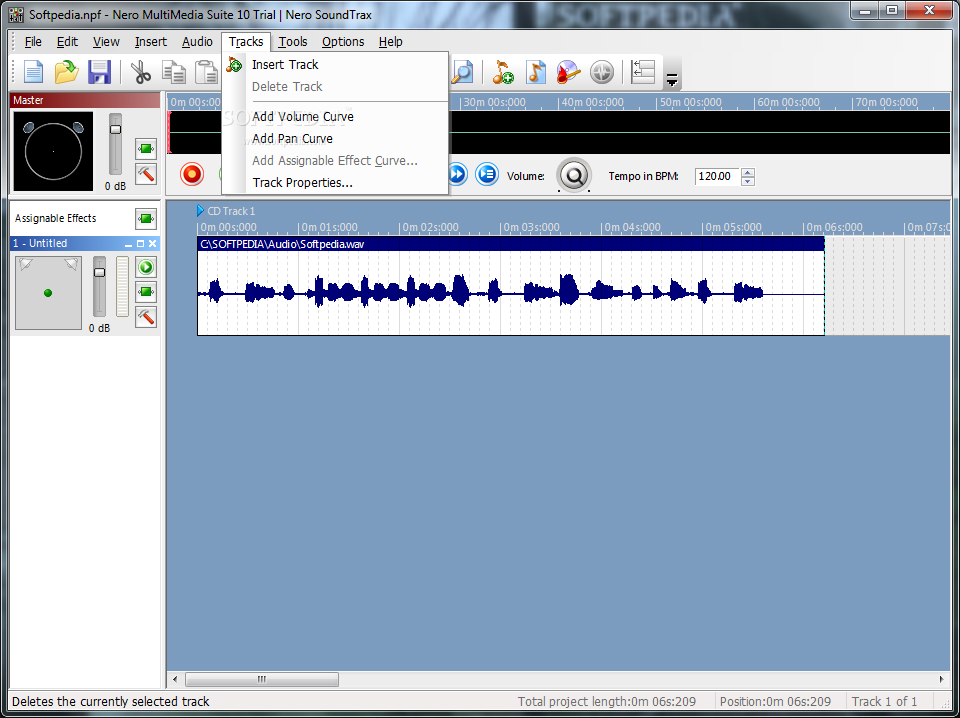Close the 1 - Untitled track panel

coord(152,244)
